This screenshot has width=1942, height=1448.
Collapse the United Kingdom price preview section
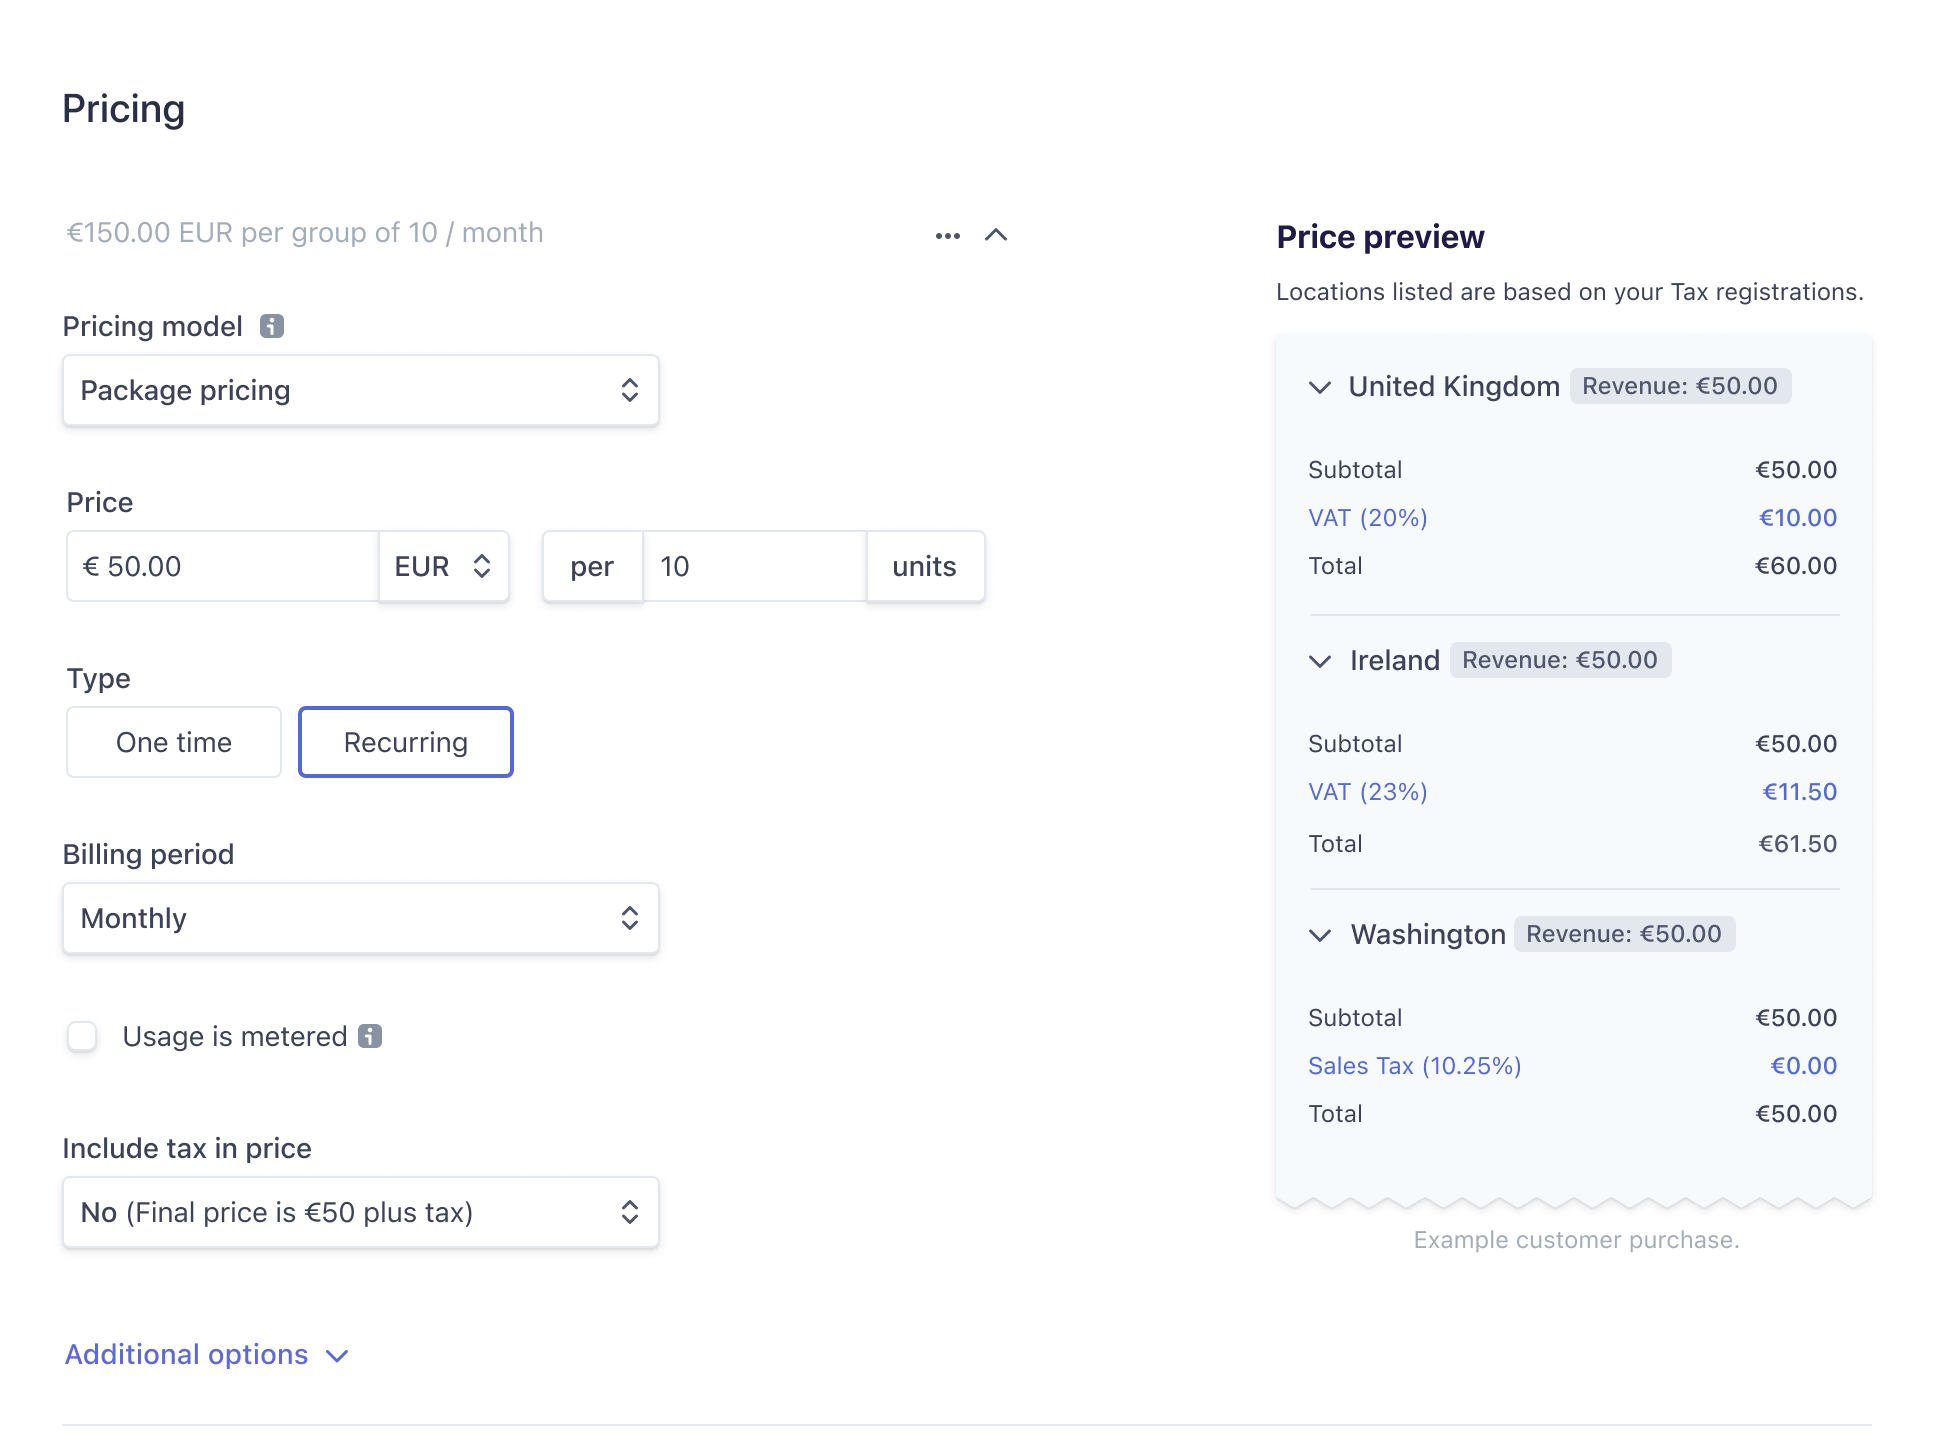pyautogui.click(x=1318, y=386)
